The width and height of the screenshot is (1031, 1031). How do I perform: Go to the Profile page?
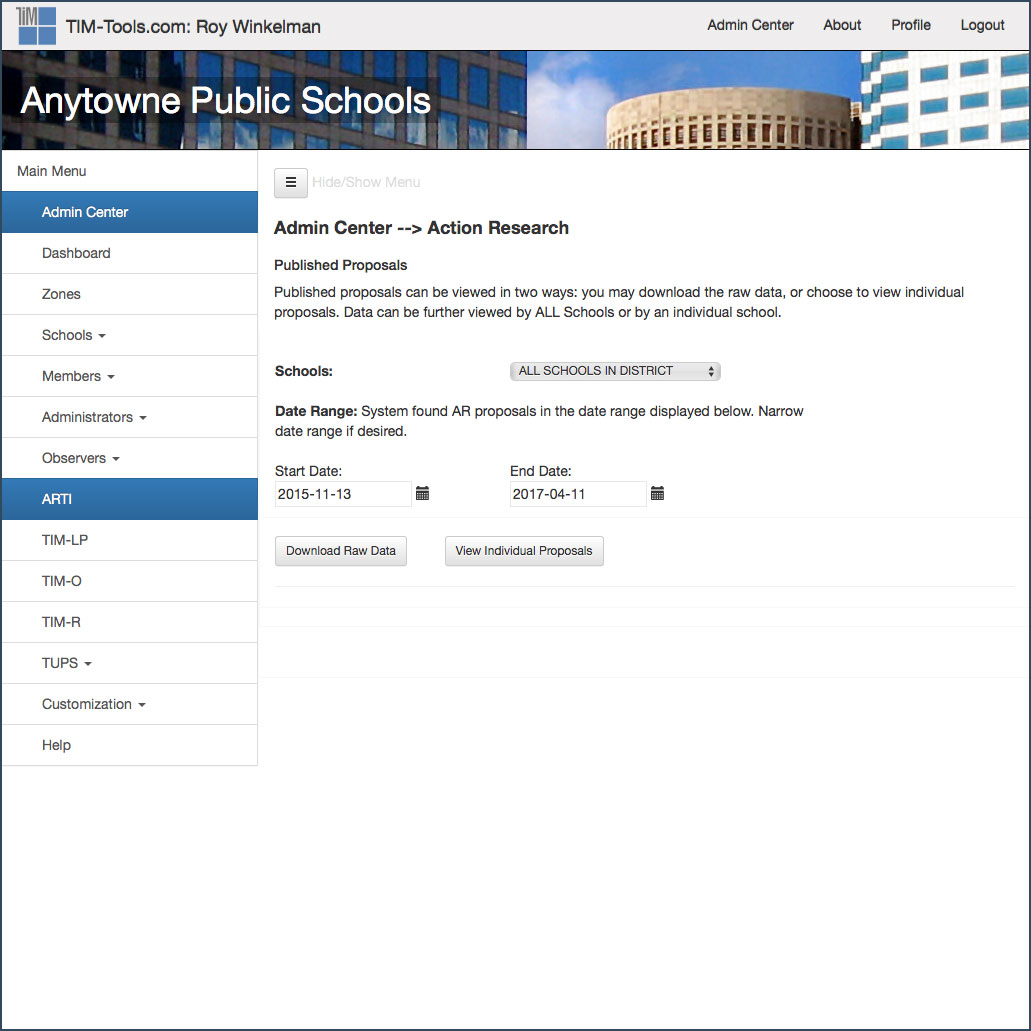911,25
